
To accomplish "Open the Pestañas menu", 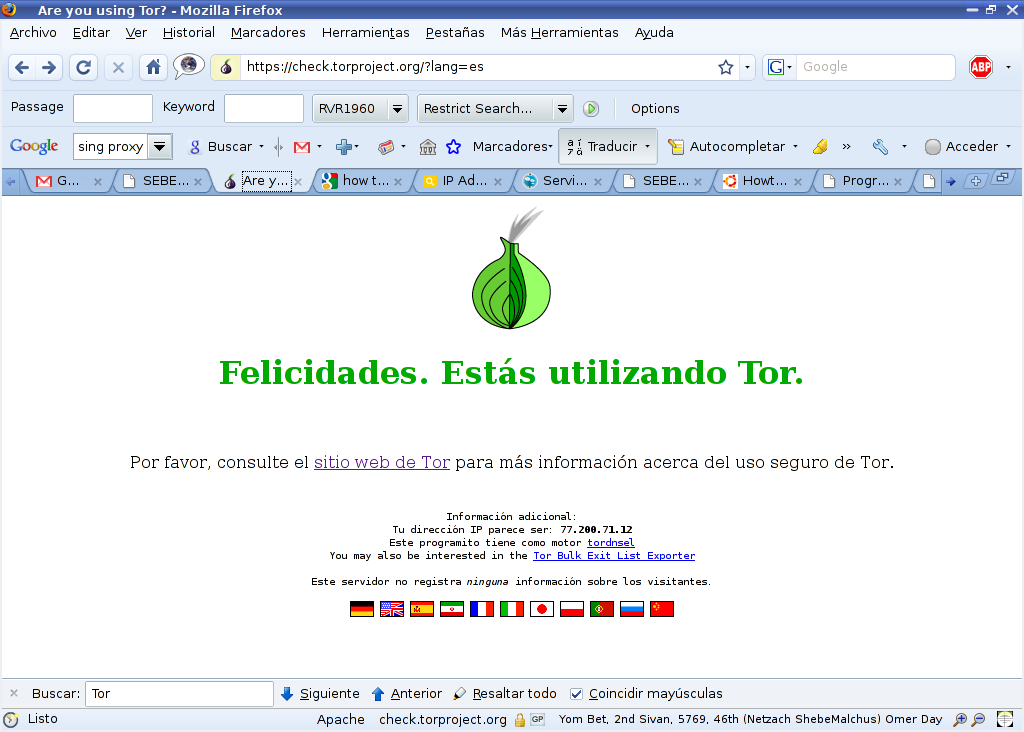I will [455, 33].
